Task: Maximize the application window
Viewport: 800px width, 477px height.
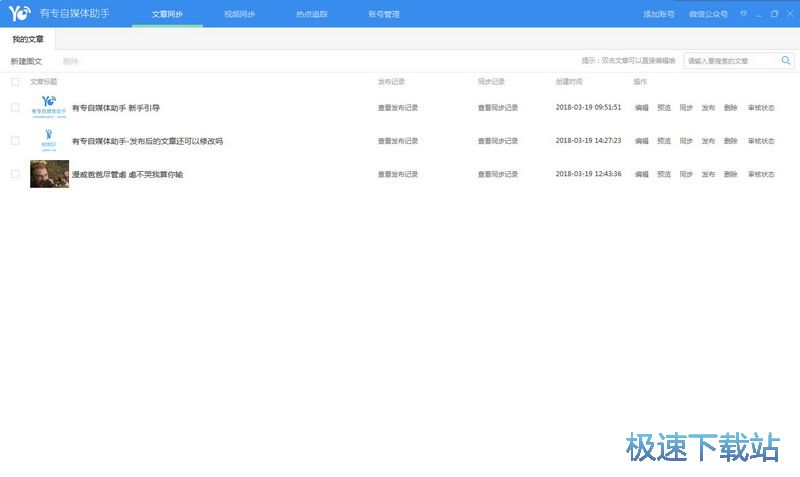Action: pos(774,14)
